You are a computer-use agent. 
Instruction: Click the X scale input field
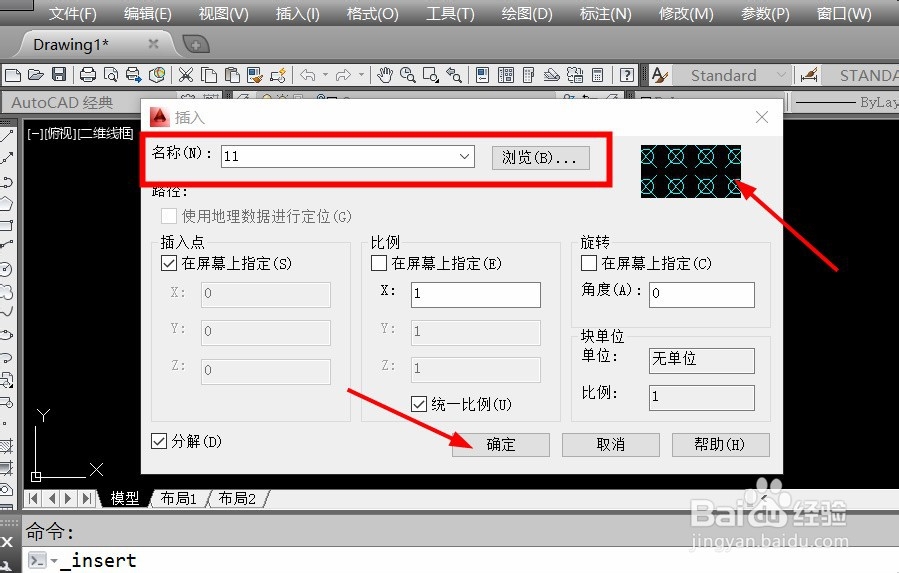point(475,294)
